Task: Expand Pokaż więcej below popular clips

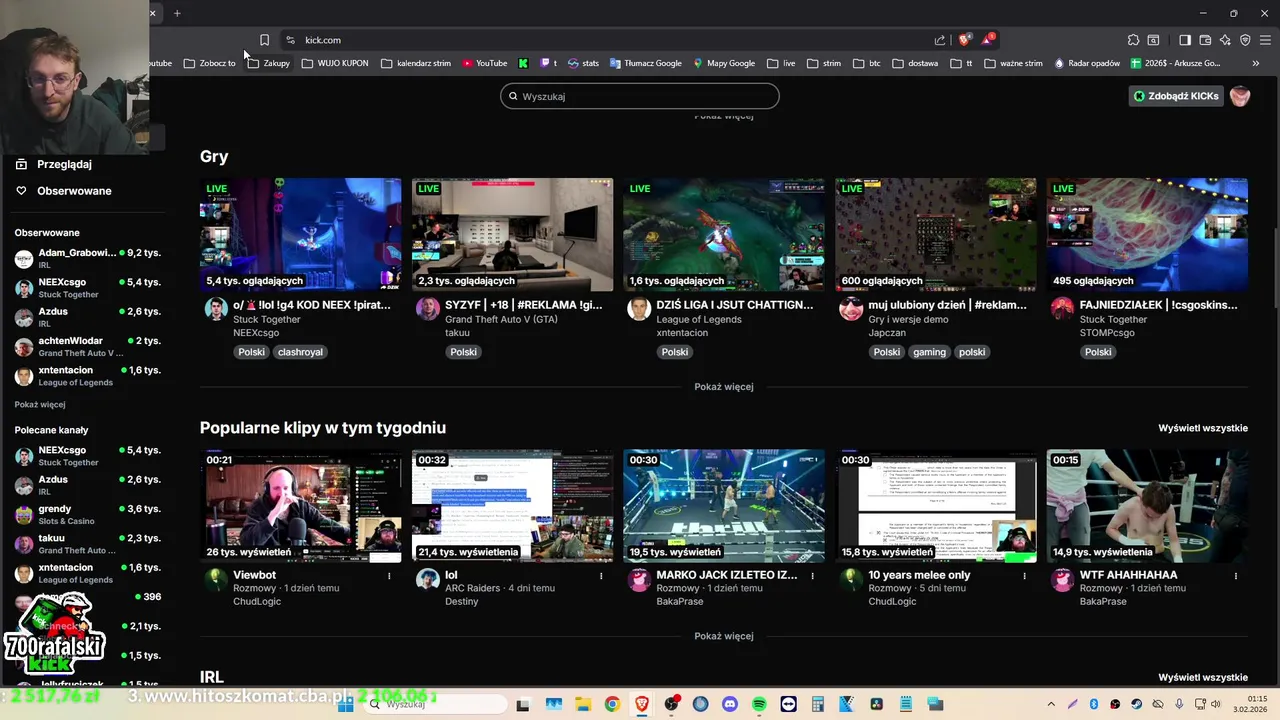Action: [x=724, y=636]
